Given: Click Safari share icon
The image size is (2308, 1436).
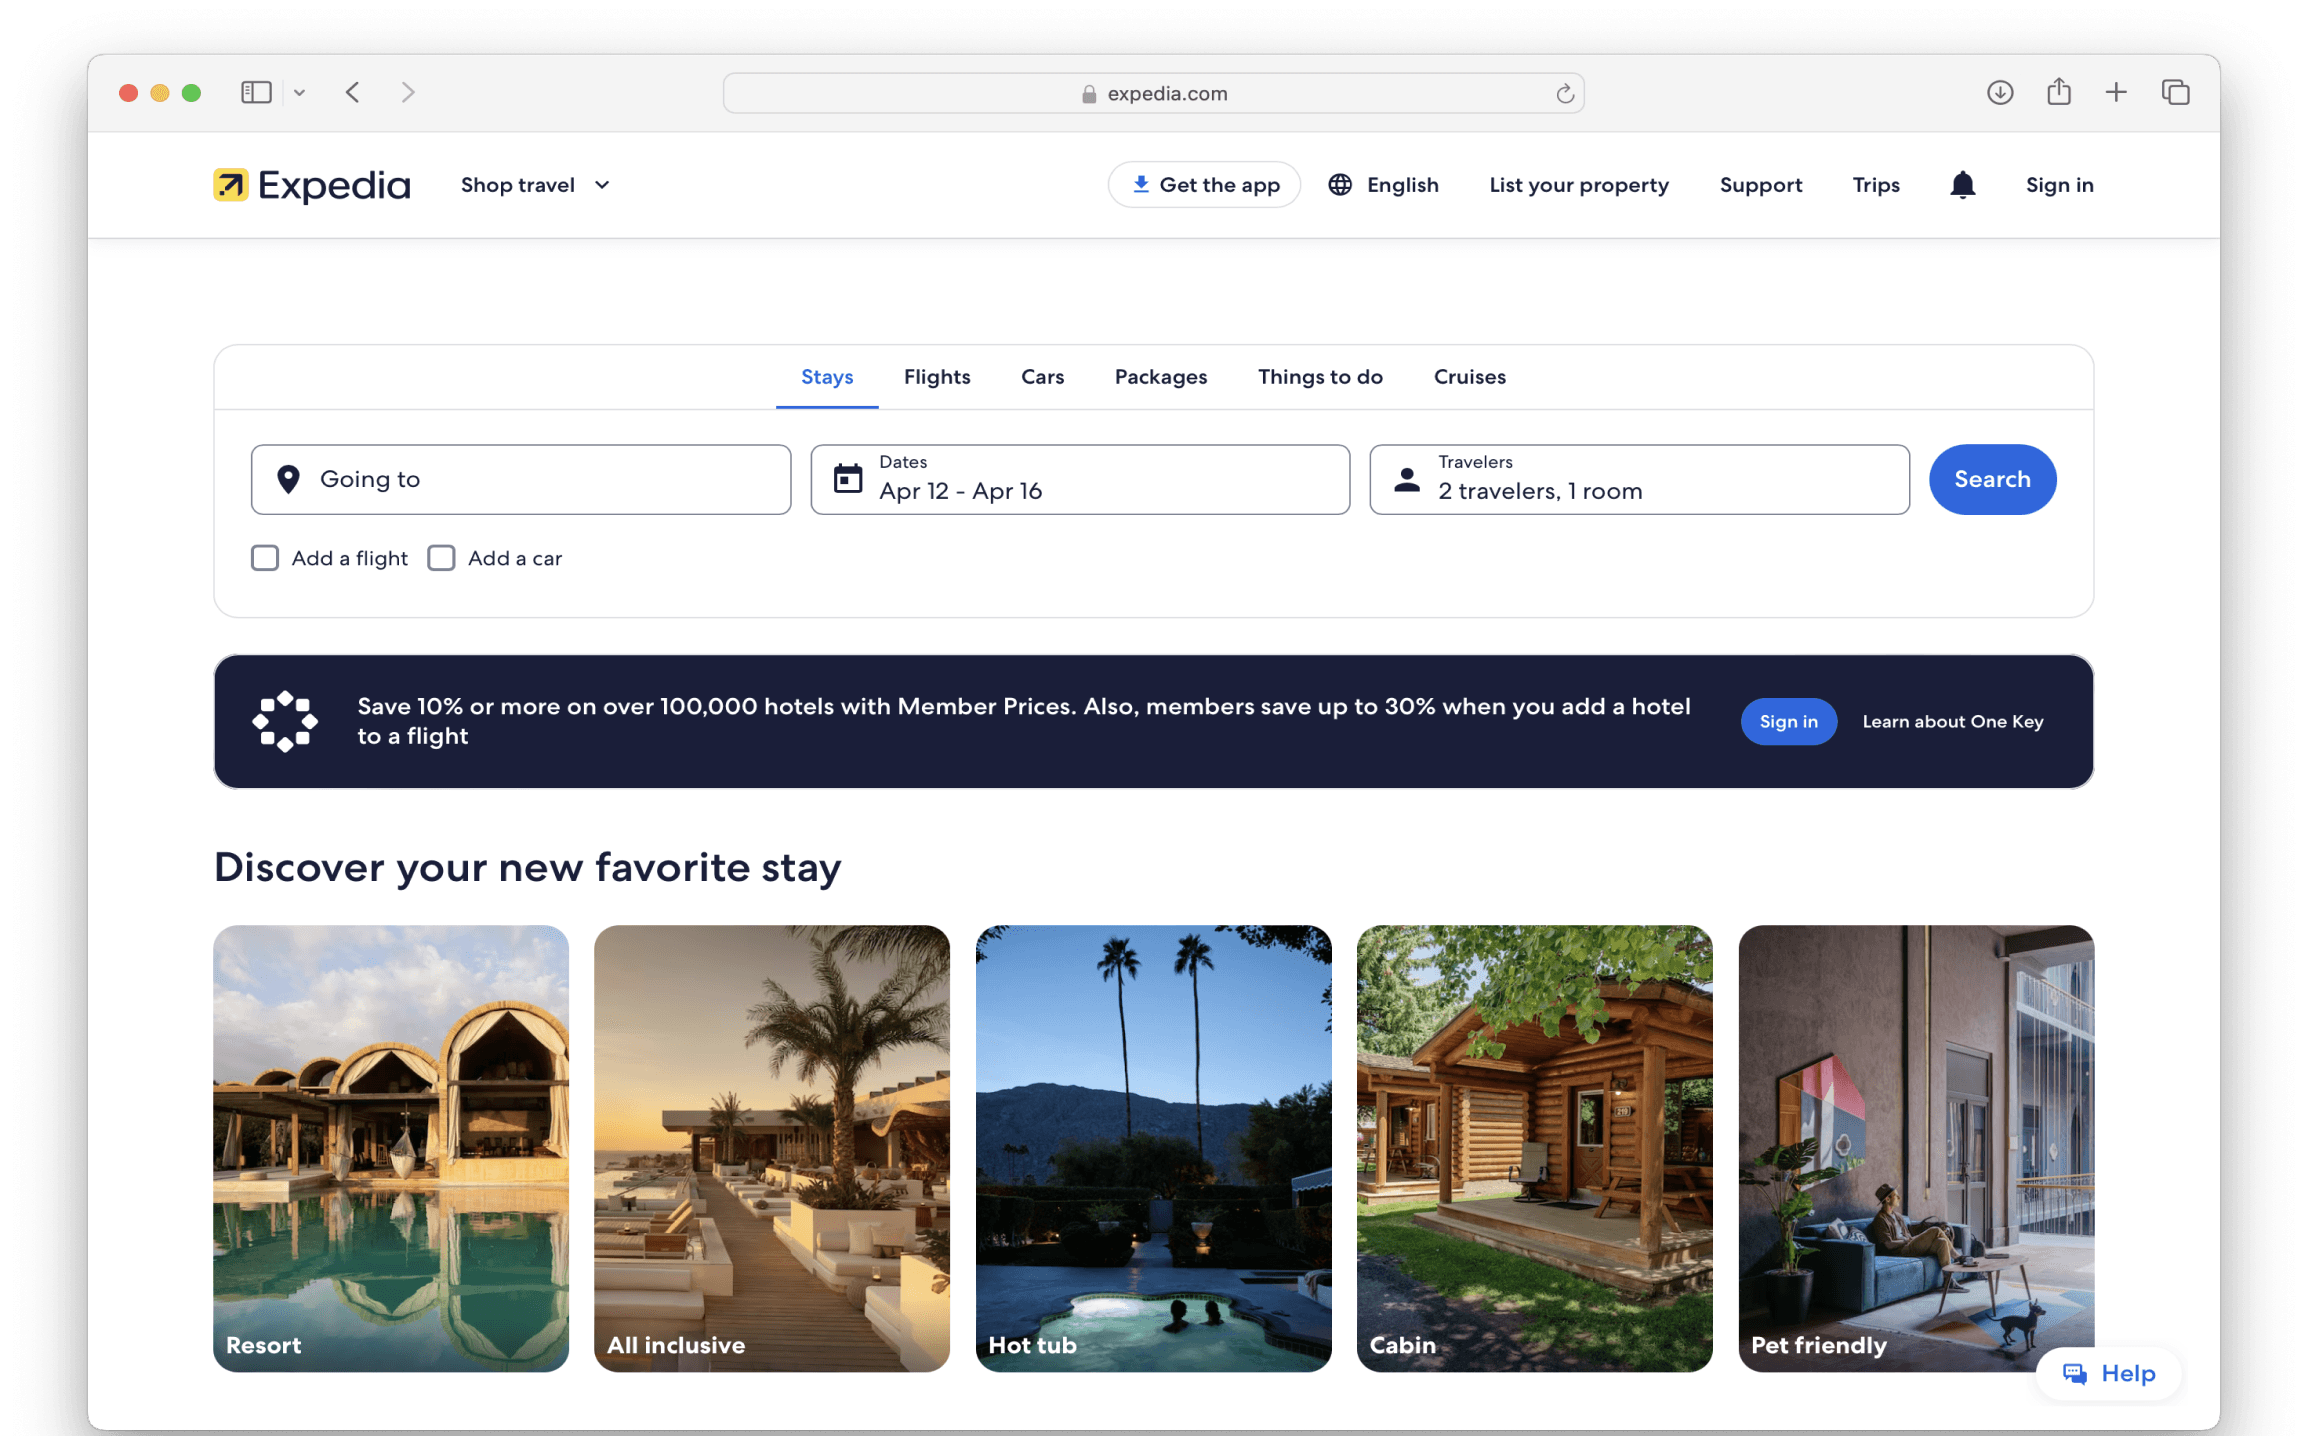Looking at the screenshot, I should 2058,93.
